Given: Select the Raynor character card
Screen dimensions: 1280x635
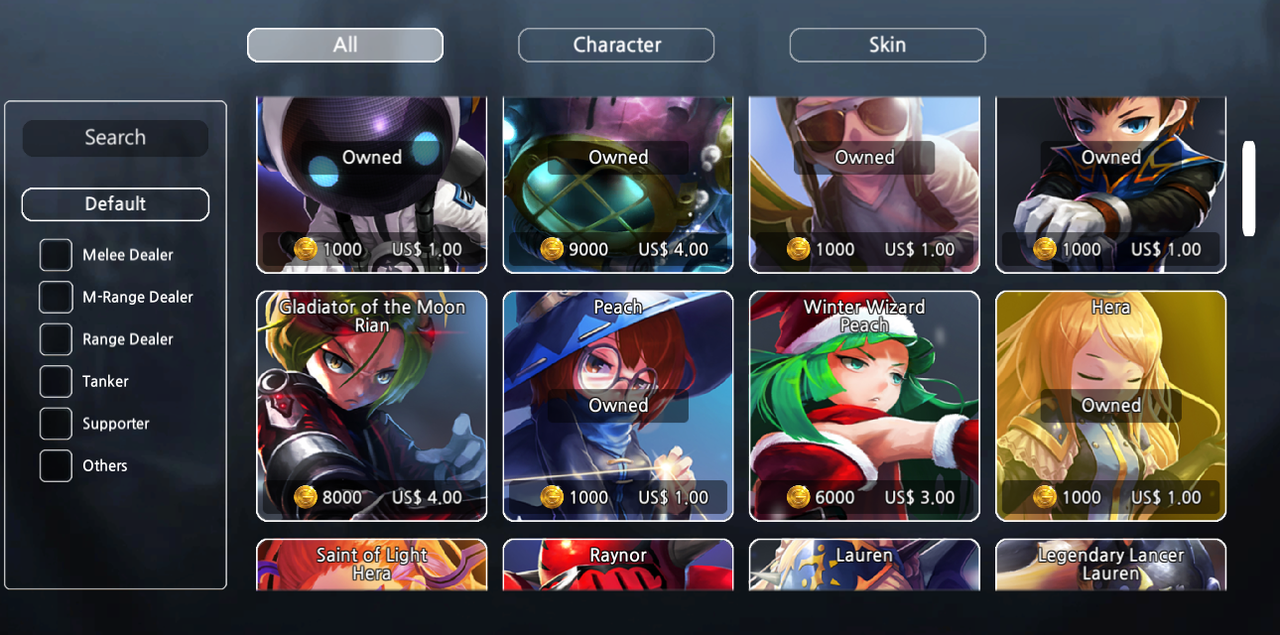Looking at the screenshot, I should pyautogui.click(x=618, y=565).
